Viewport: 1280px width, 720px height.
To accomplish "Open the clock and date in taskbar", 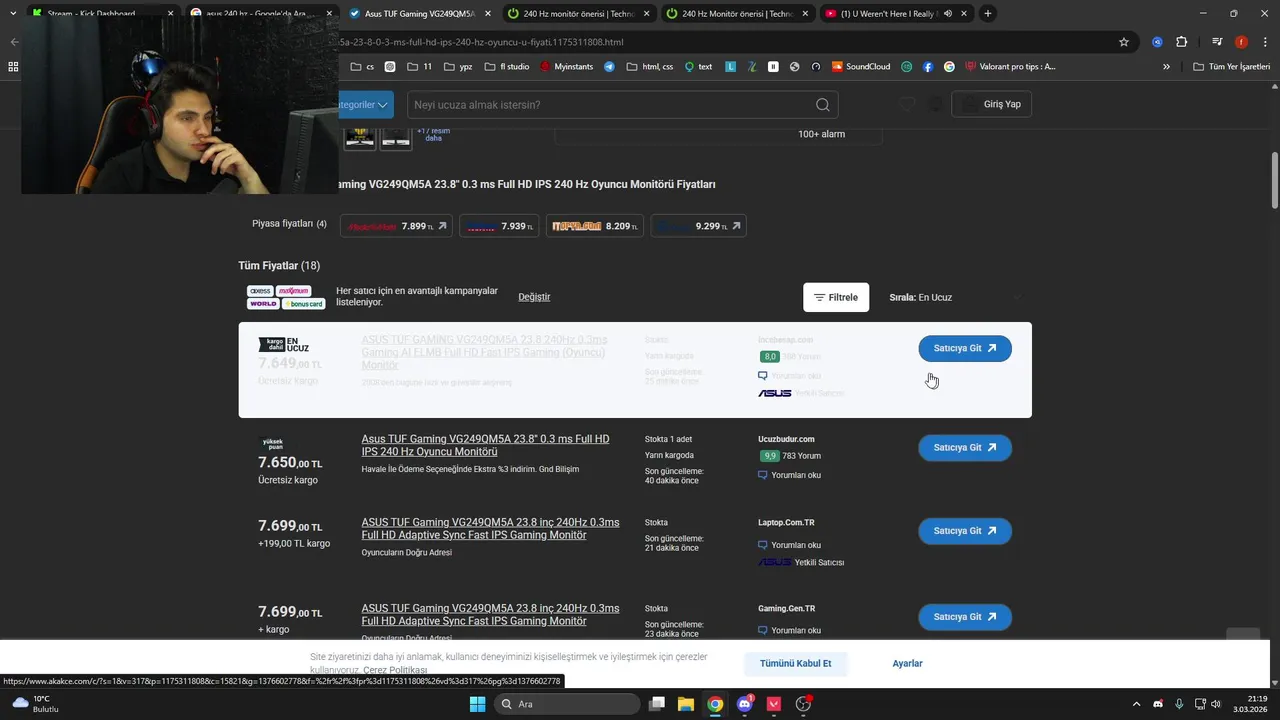I will pyautogui.click(x=1249, y=704).
